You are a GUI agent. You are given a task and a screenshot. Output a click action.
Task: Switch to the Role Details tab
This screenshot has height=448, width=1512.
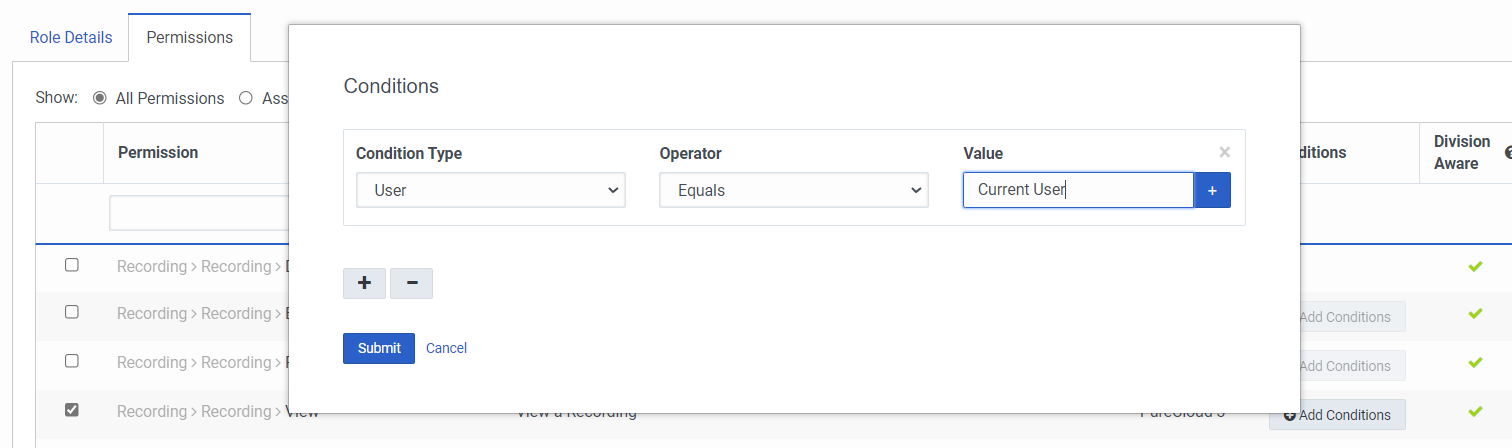[71, 38]
